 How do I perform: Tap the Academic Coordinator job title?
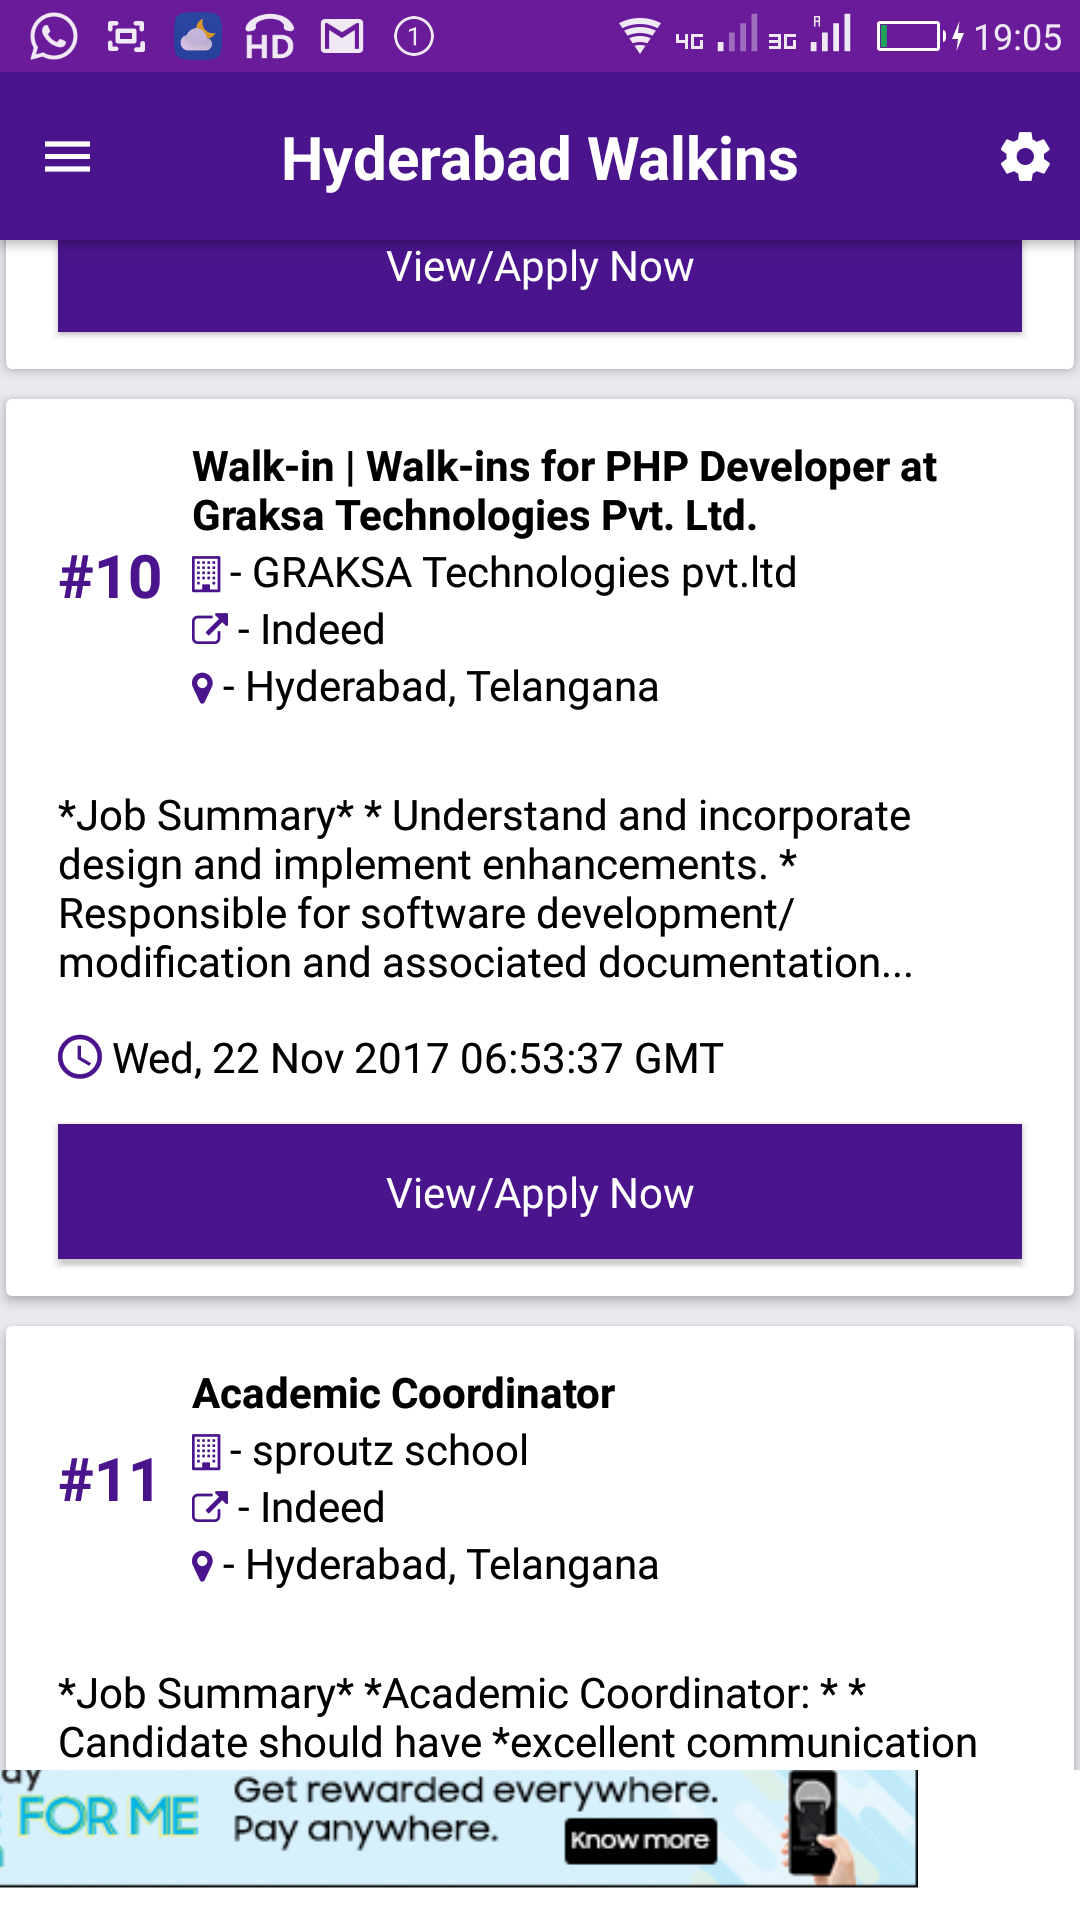pyautogui.click(x=404, y=1392)
